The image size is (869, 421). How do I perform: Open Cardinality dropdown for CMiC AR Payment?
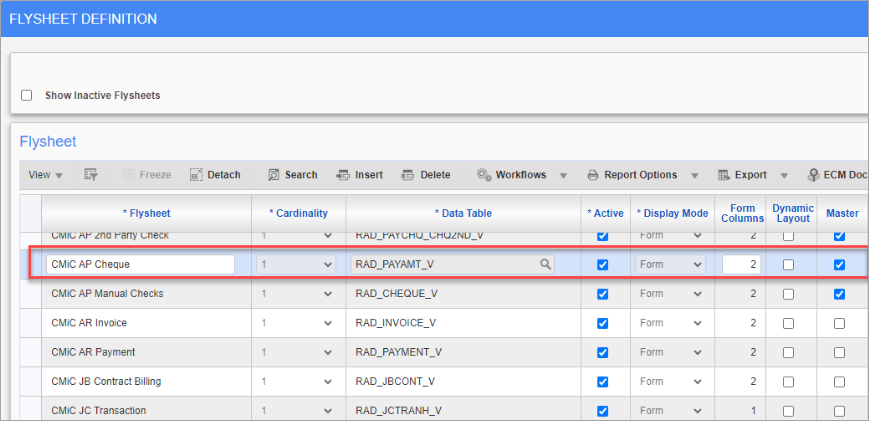296,352
